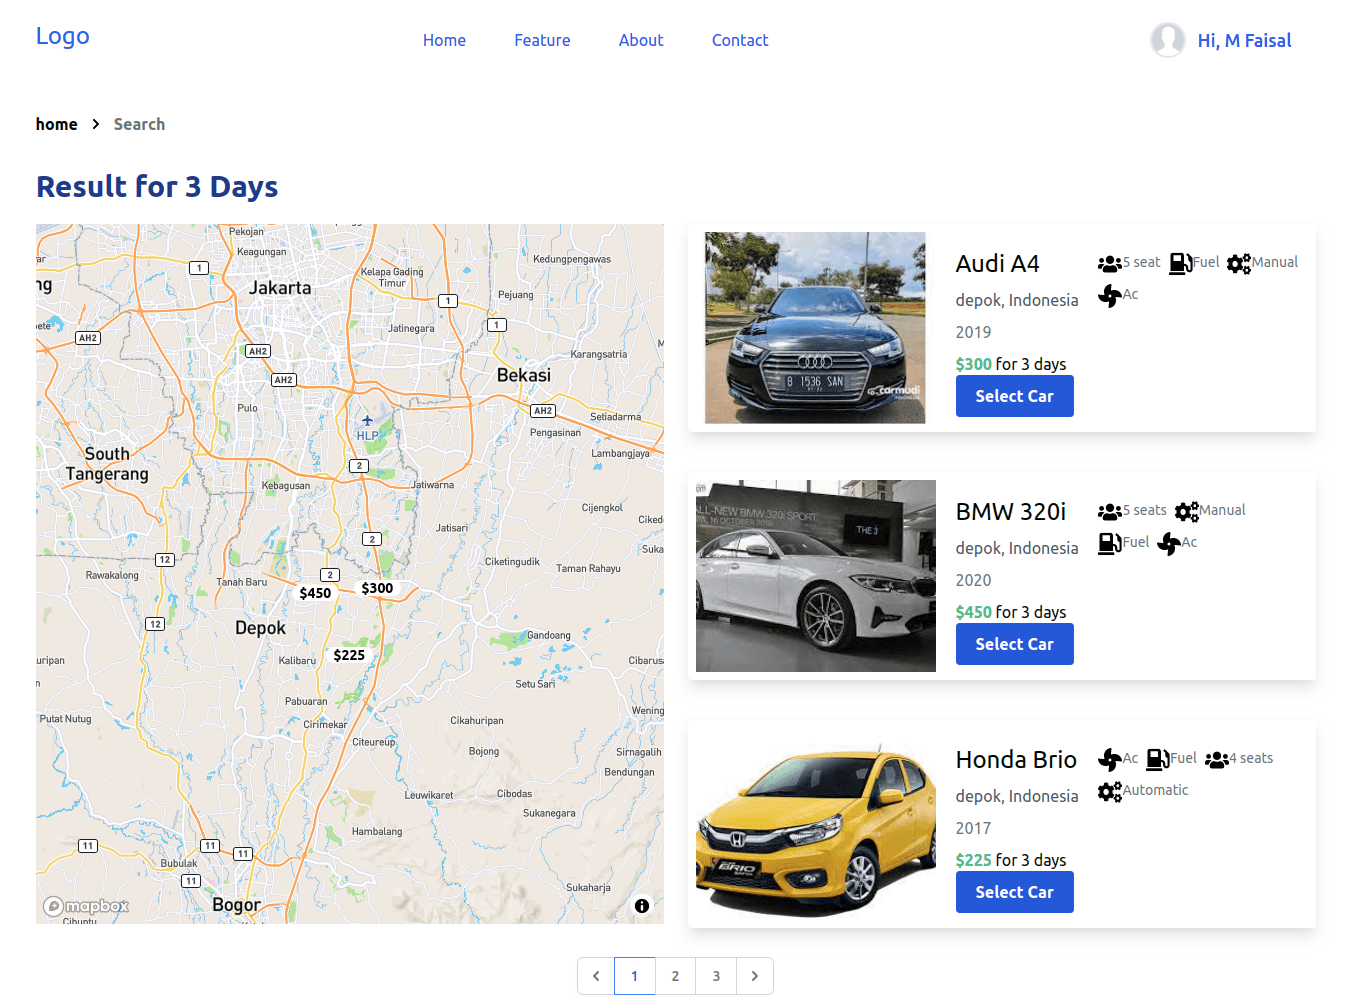Select pagination page 2
The width and height of the screenshot is (1351, 995).
click(675, 976)
